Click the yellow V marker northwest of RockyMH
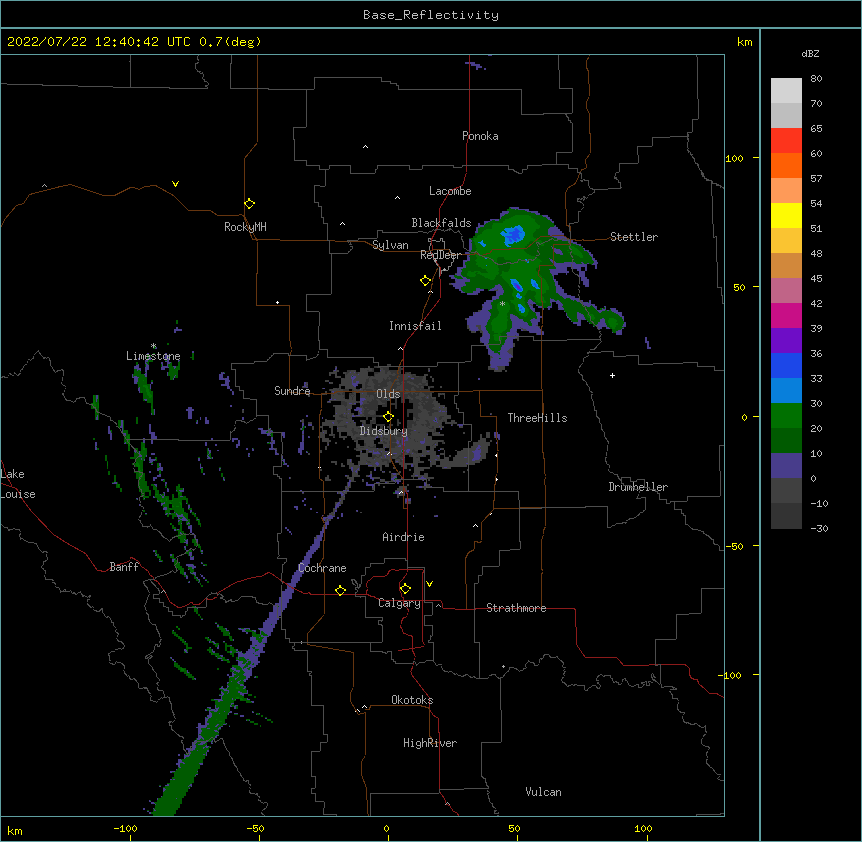This screenshot has width=862, height=842. point(175,184)
